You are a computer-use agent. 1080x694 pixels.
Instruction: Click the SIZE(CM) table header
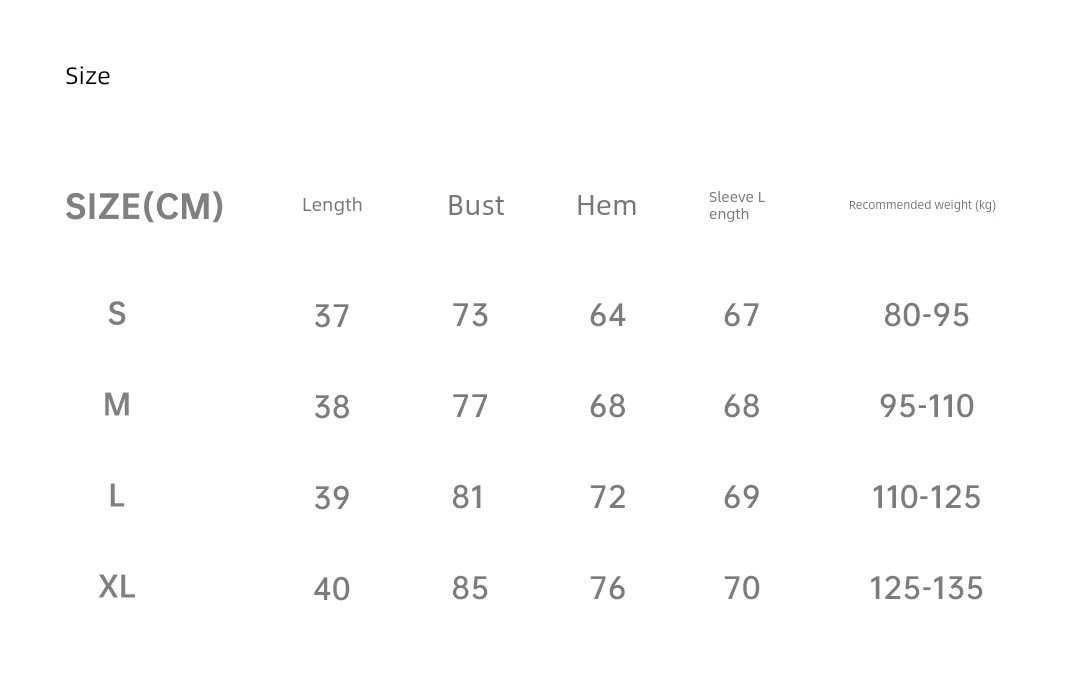click(x=145, y=207)
